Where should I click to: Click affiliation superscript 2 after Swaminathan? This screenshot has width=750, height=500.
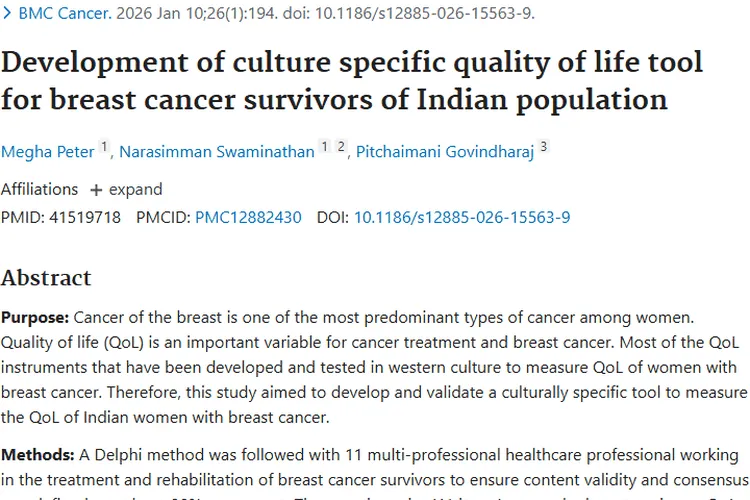[340, 148]
